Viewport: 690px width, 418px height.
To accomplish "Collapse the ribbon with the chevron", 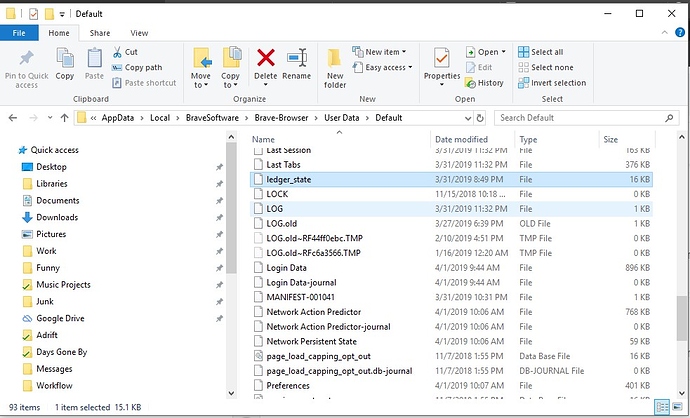I will pos(664,33).
